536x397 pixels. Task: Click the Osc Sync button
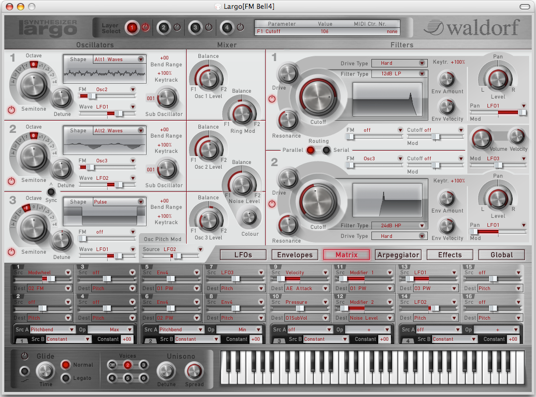(51, 192)
